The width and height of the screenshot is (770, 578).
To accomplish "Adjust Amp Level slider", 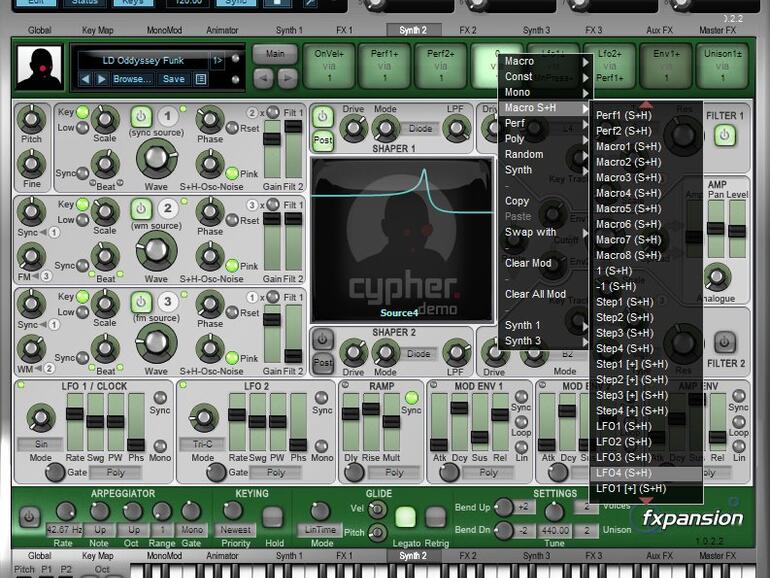I will click(x=737, y=229).
